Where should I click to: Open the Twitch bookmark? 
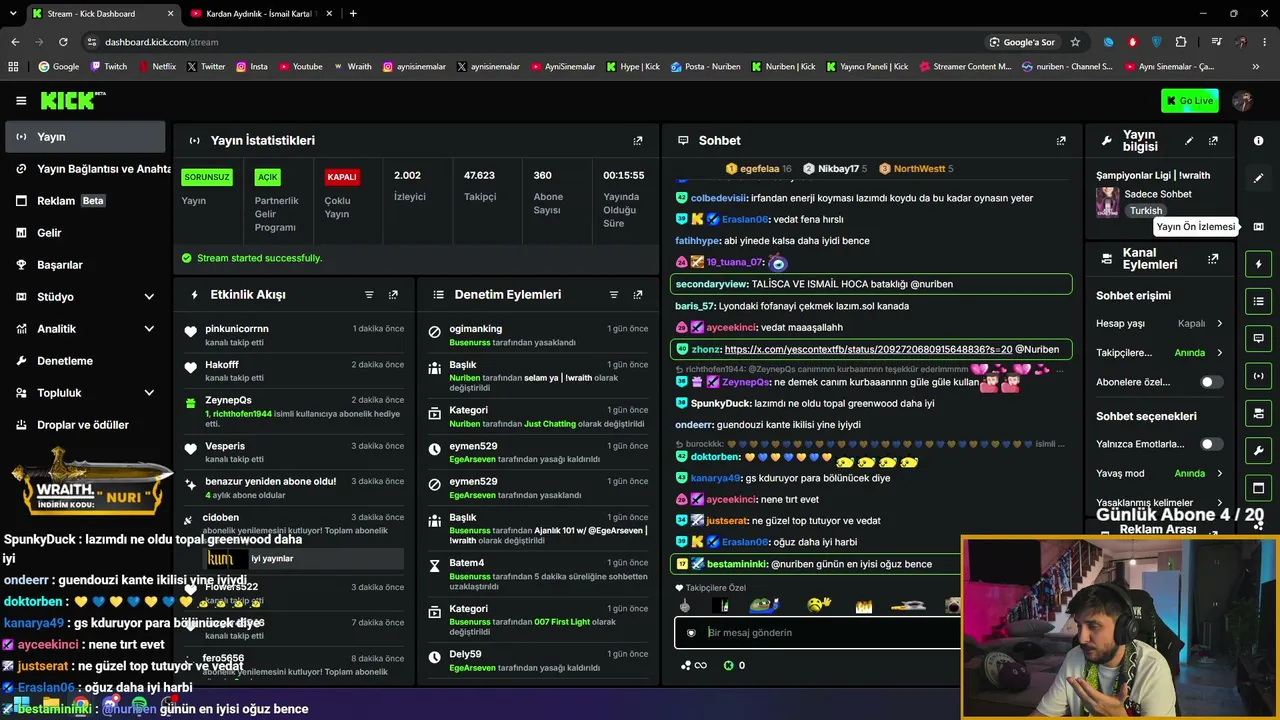(109, 67)
